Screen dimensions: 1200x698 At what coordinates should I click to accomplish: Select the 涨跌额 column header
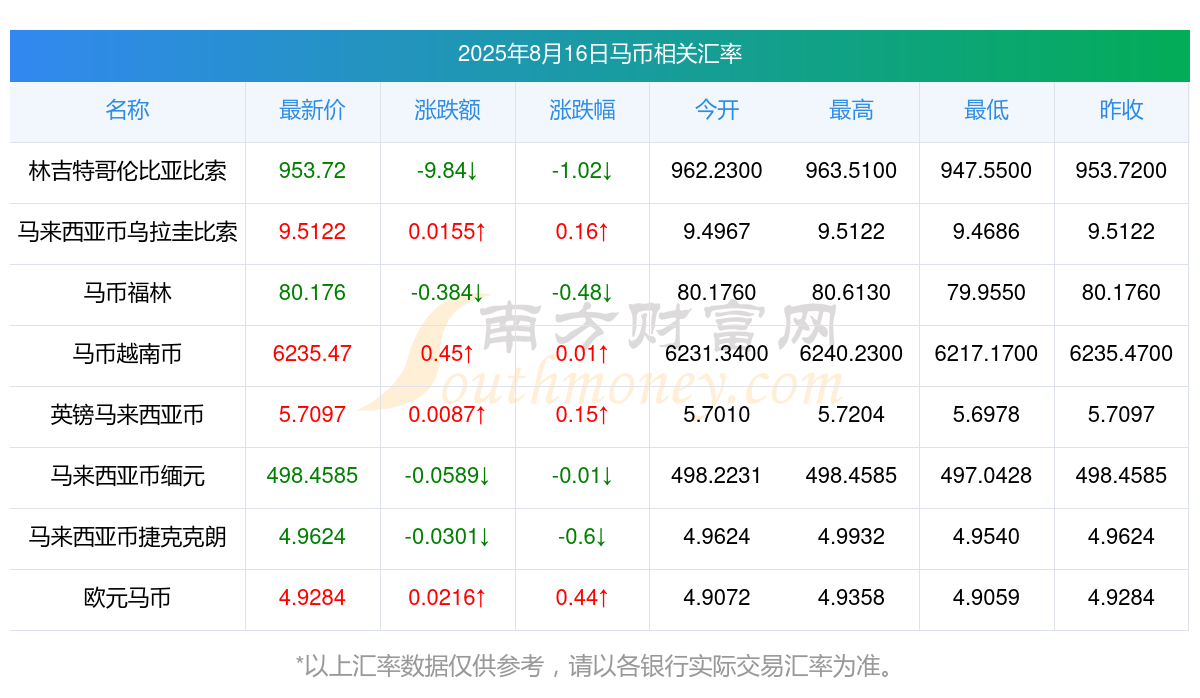point(448,110)
